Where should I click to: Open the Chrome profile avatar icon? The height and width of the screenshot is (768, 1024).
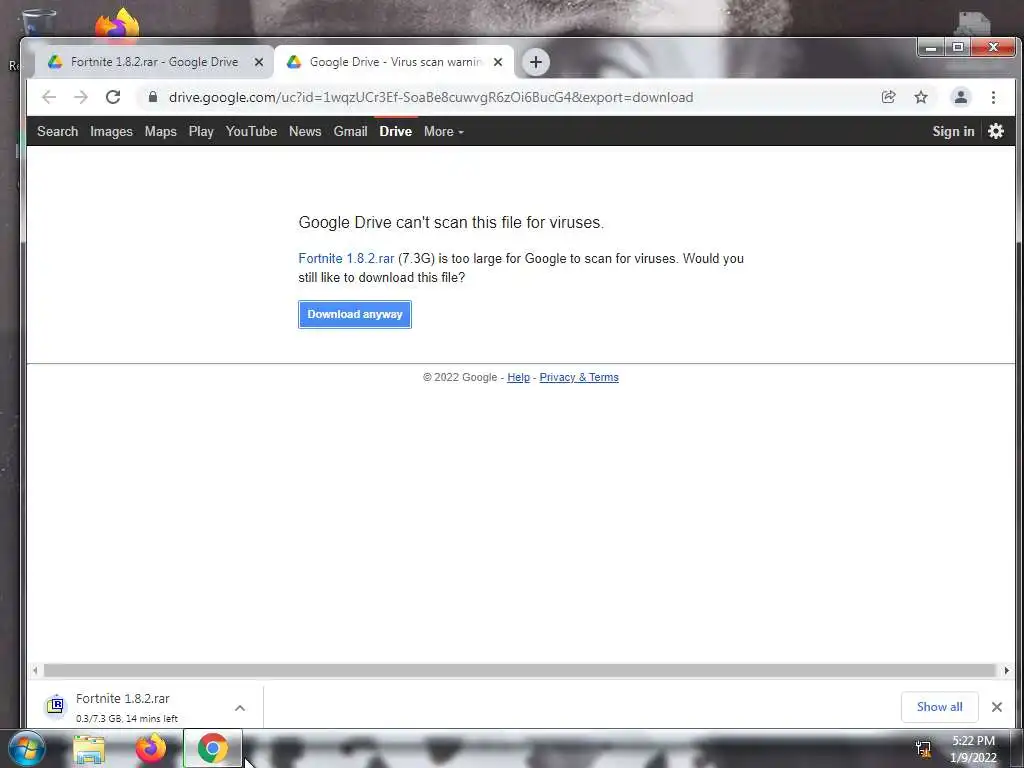coord(961,97)
